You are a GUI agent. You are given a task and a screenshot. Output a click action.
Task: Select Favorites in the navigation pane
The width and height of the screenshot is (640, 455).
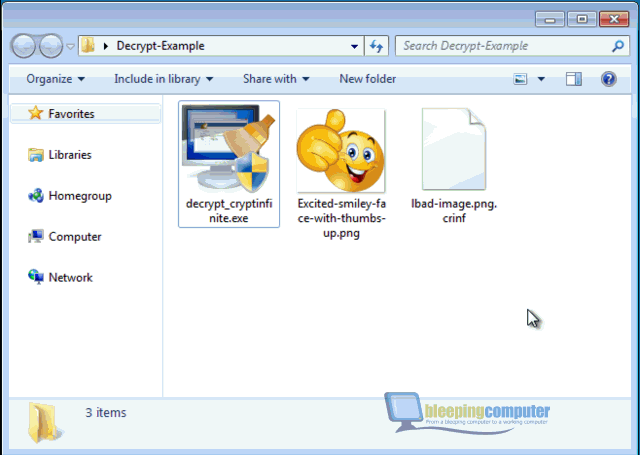tap(71, 114)
